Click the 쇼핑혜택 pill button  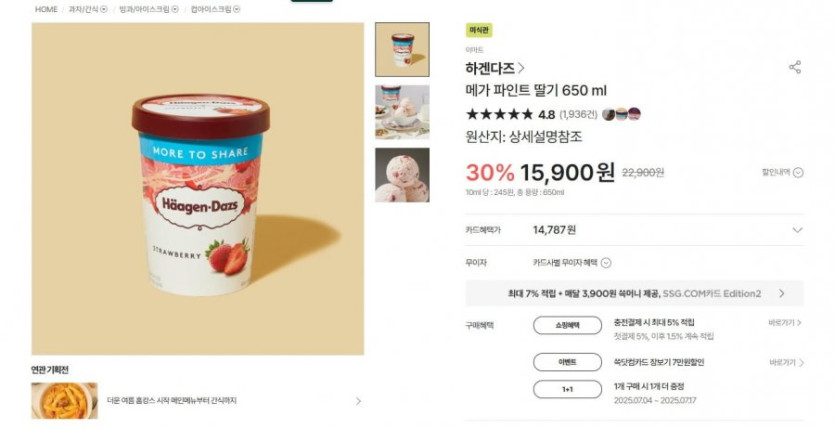coord(568,325)
